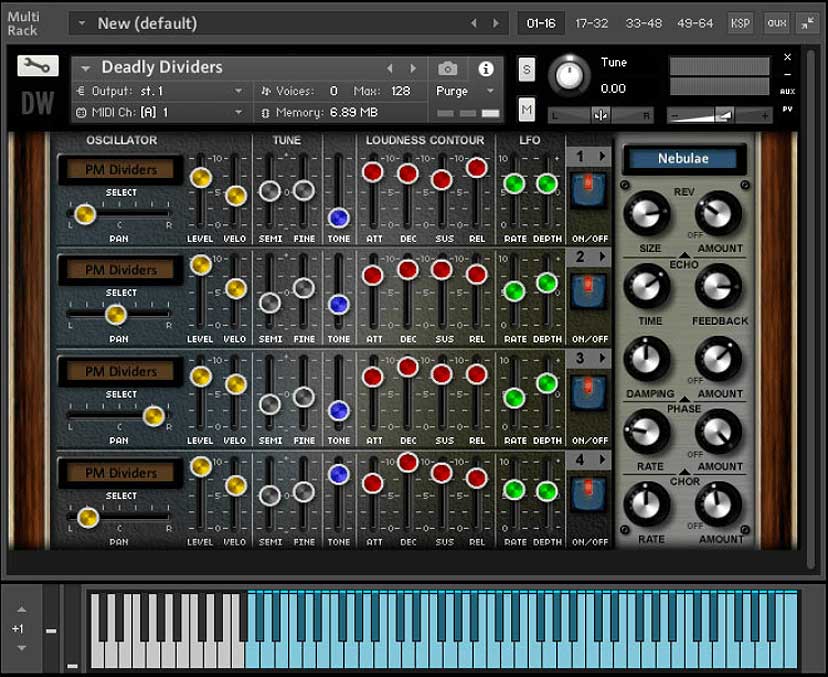
Task: Switch to the 49-64 bank tab
Action: pyautogui.click(x=695, y=22)
